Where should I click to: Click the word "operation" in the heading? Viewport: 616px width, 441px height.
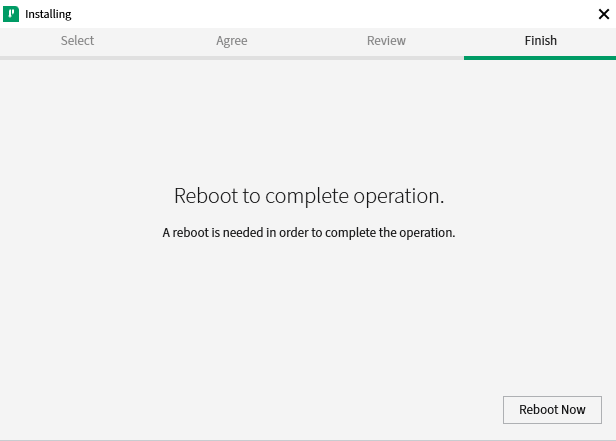(x=400, y=197)
